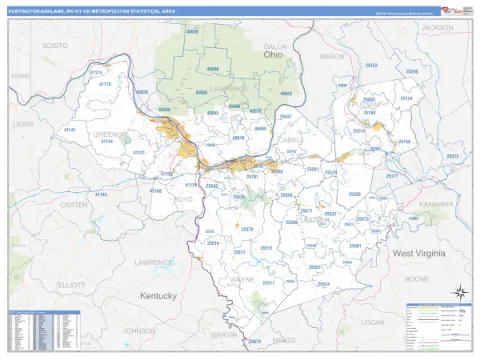Click ZIP code 41144
The height and width of the screenshot is (360, 480).
click(x=107, y=141)
